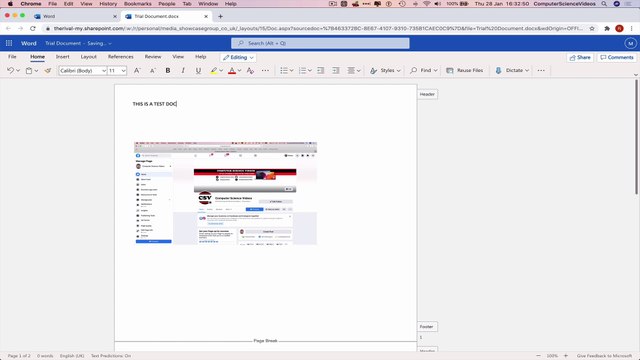This screenshot has height=360, width=640.
Task: Open the Office app launcher grid
Action: pos(9,43)
